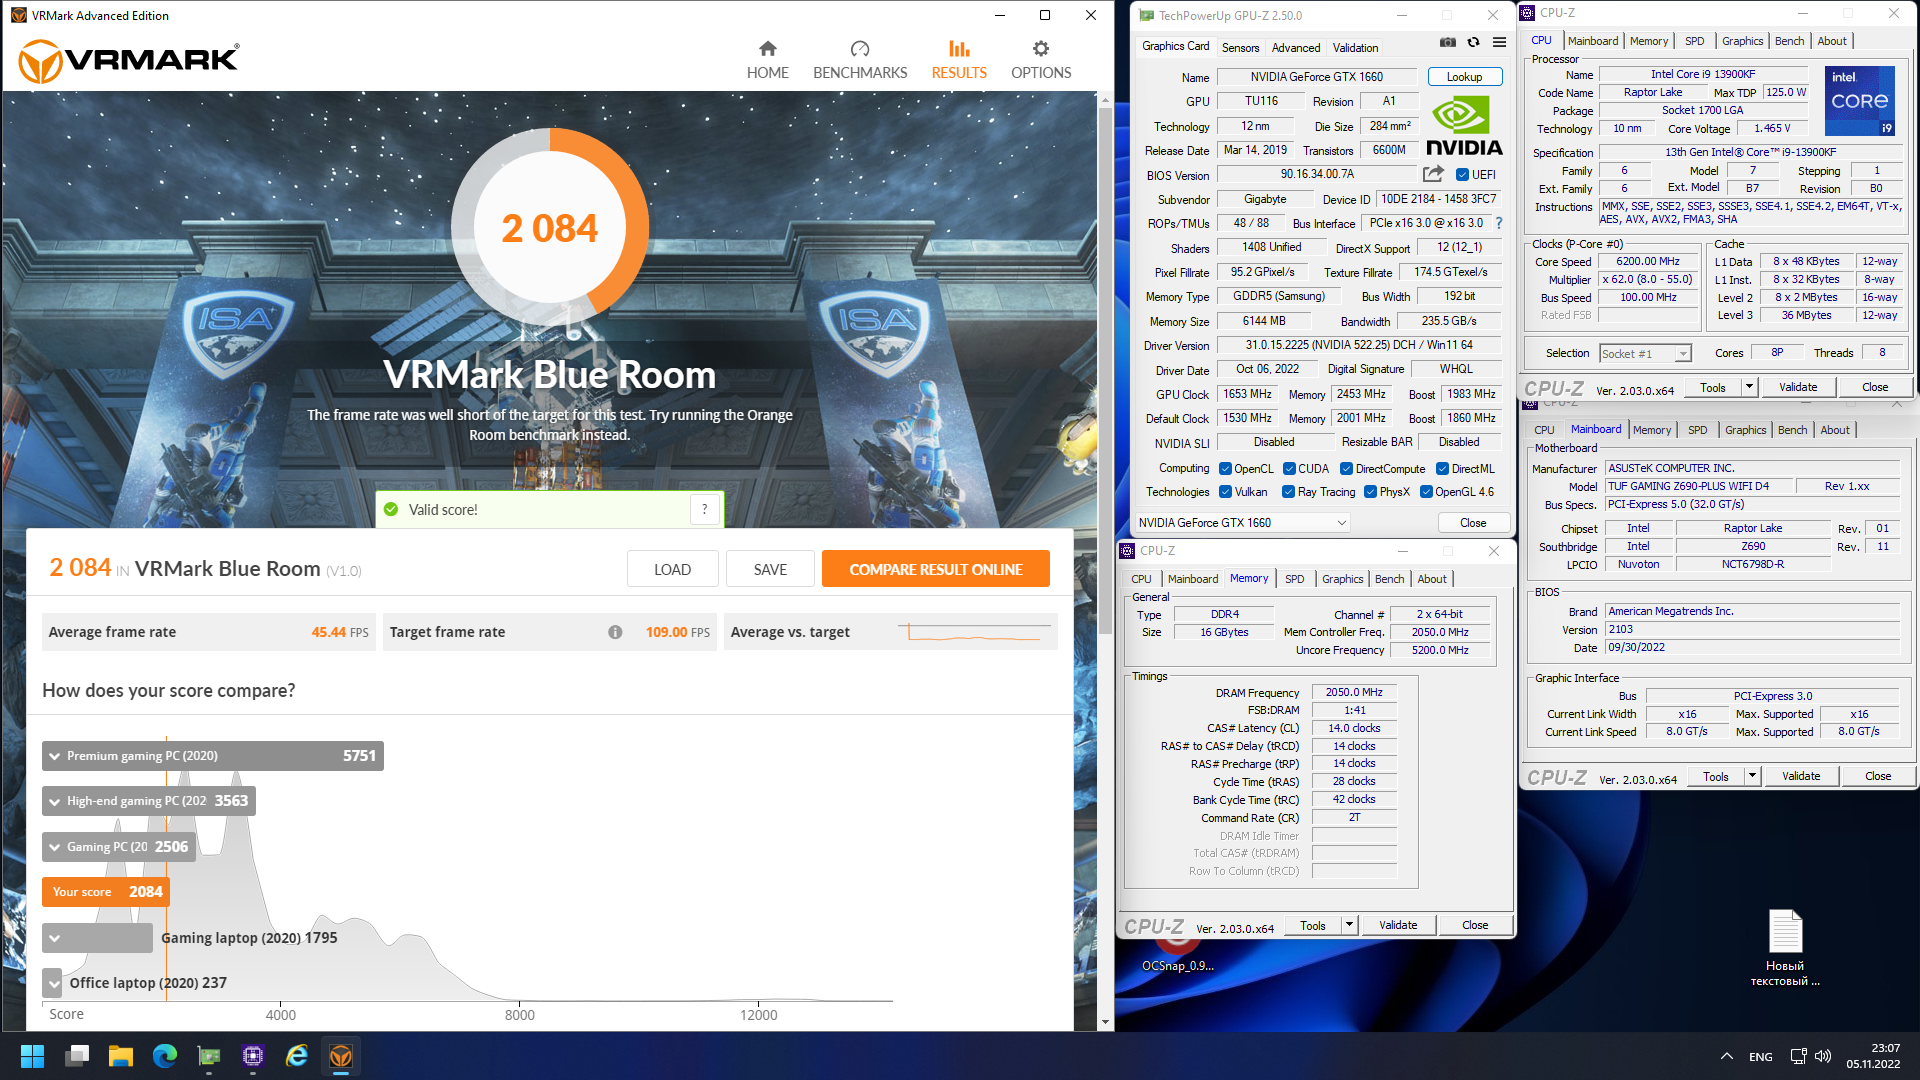The image size is (1920, 1080).
Task: Open the Новый текстовый desktop file
Action: pos(1785,947)
